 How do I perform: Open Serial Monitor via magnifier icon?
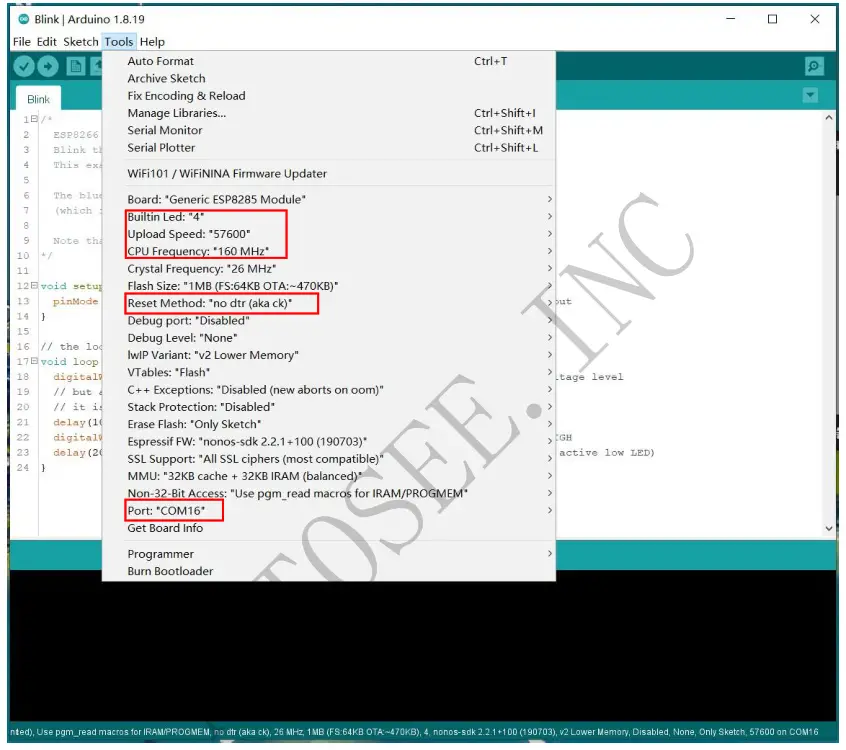tap(813, 65)
